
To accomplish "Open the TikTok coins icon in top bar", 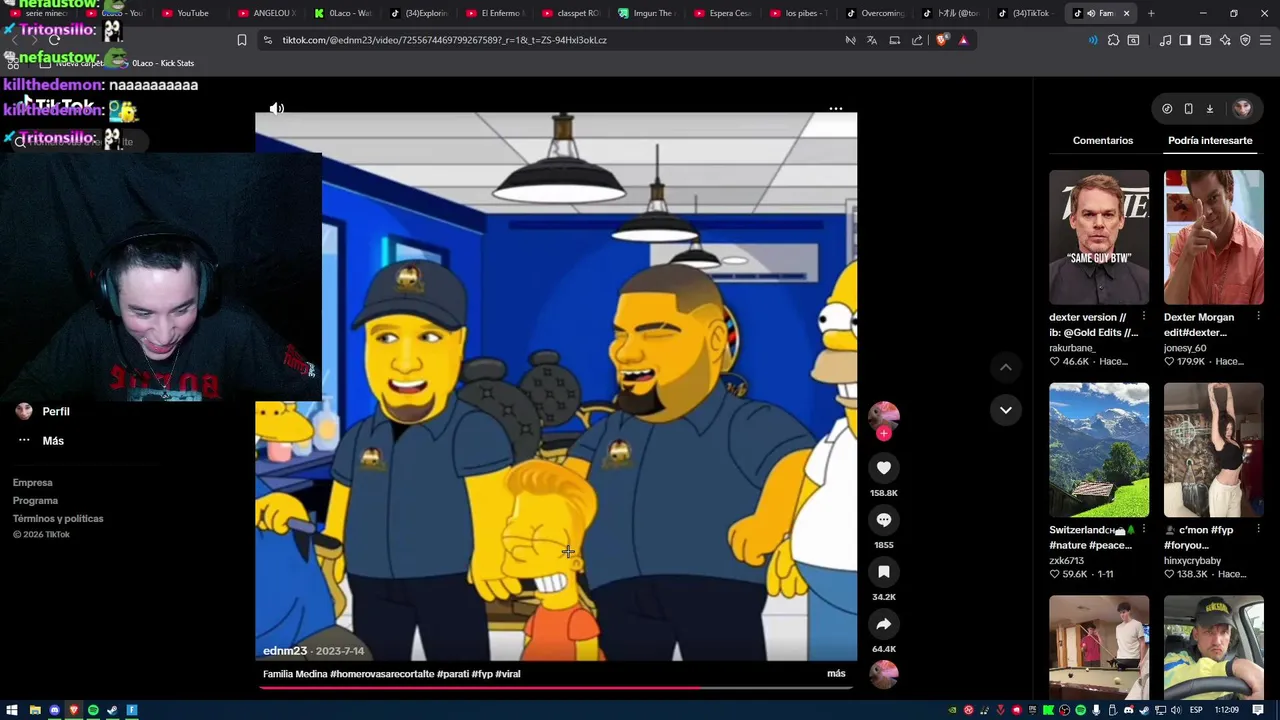I will [1167, 108].
